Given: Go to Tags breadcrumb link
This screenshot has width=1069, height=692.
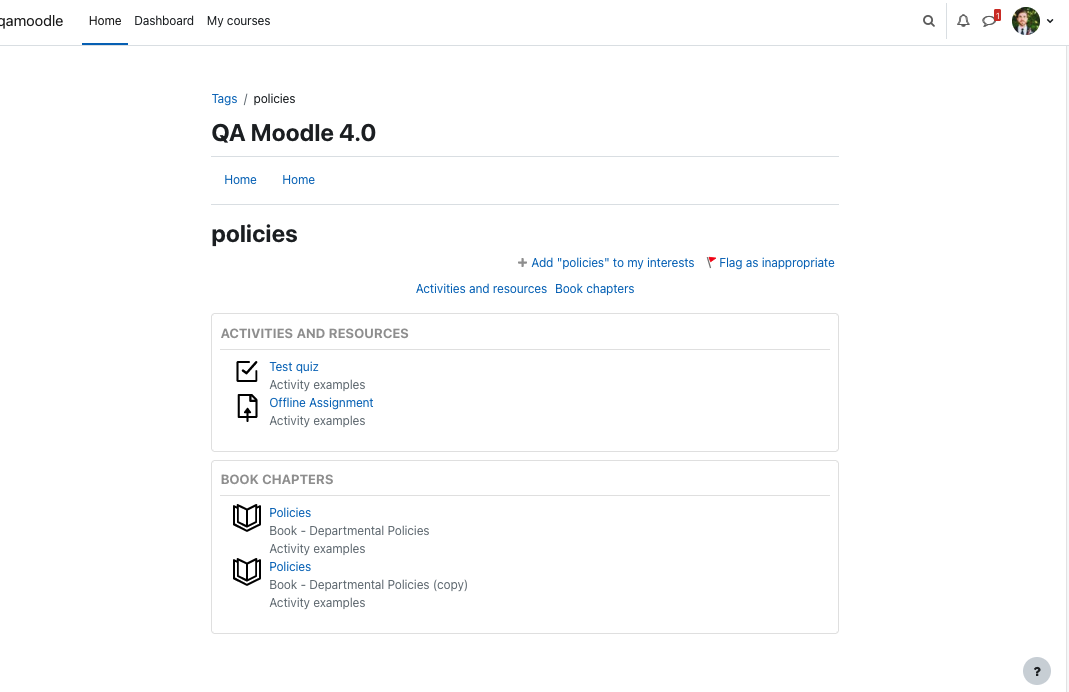Looking at the screenshot, I should tap(224, 99).
